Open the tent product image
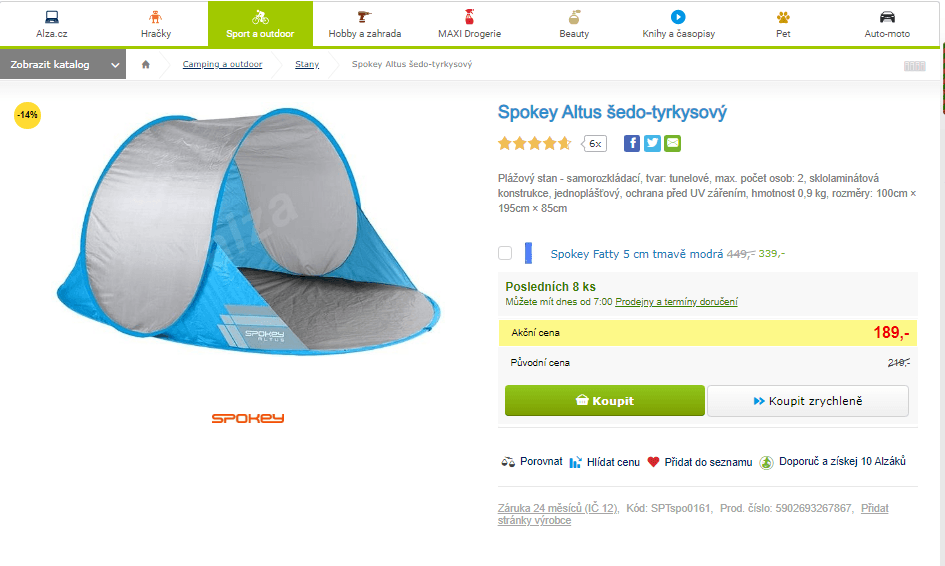945x566 pixels. click(248, 232)
